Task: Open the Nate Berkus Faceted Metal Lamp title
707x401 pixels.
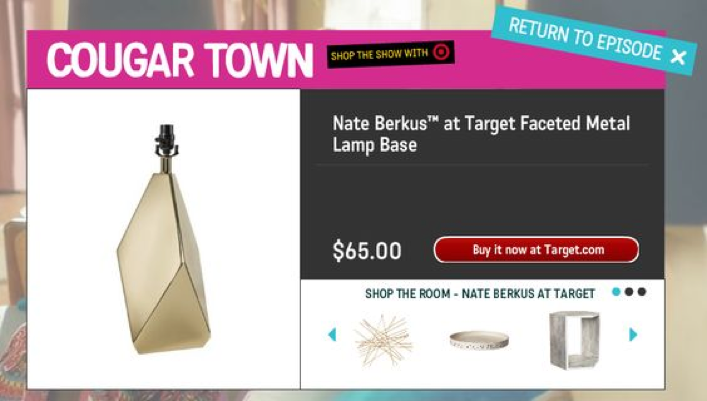Action: pyautogui.click(x=481, y=134)
